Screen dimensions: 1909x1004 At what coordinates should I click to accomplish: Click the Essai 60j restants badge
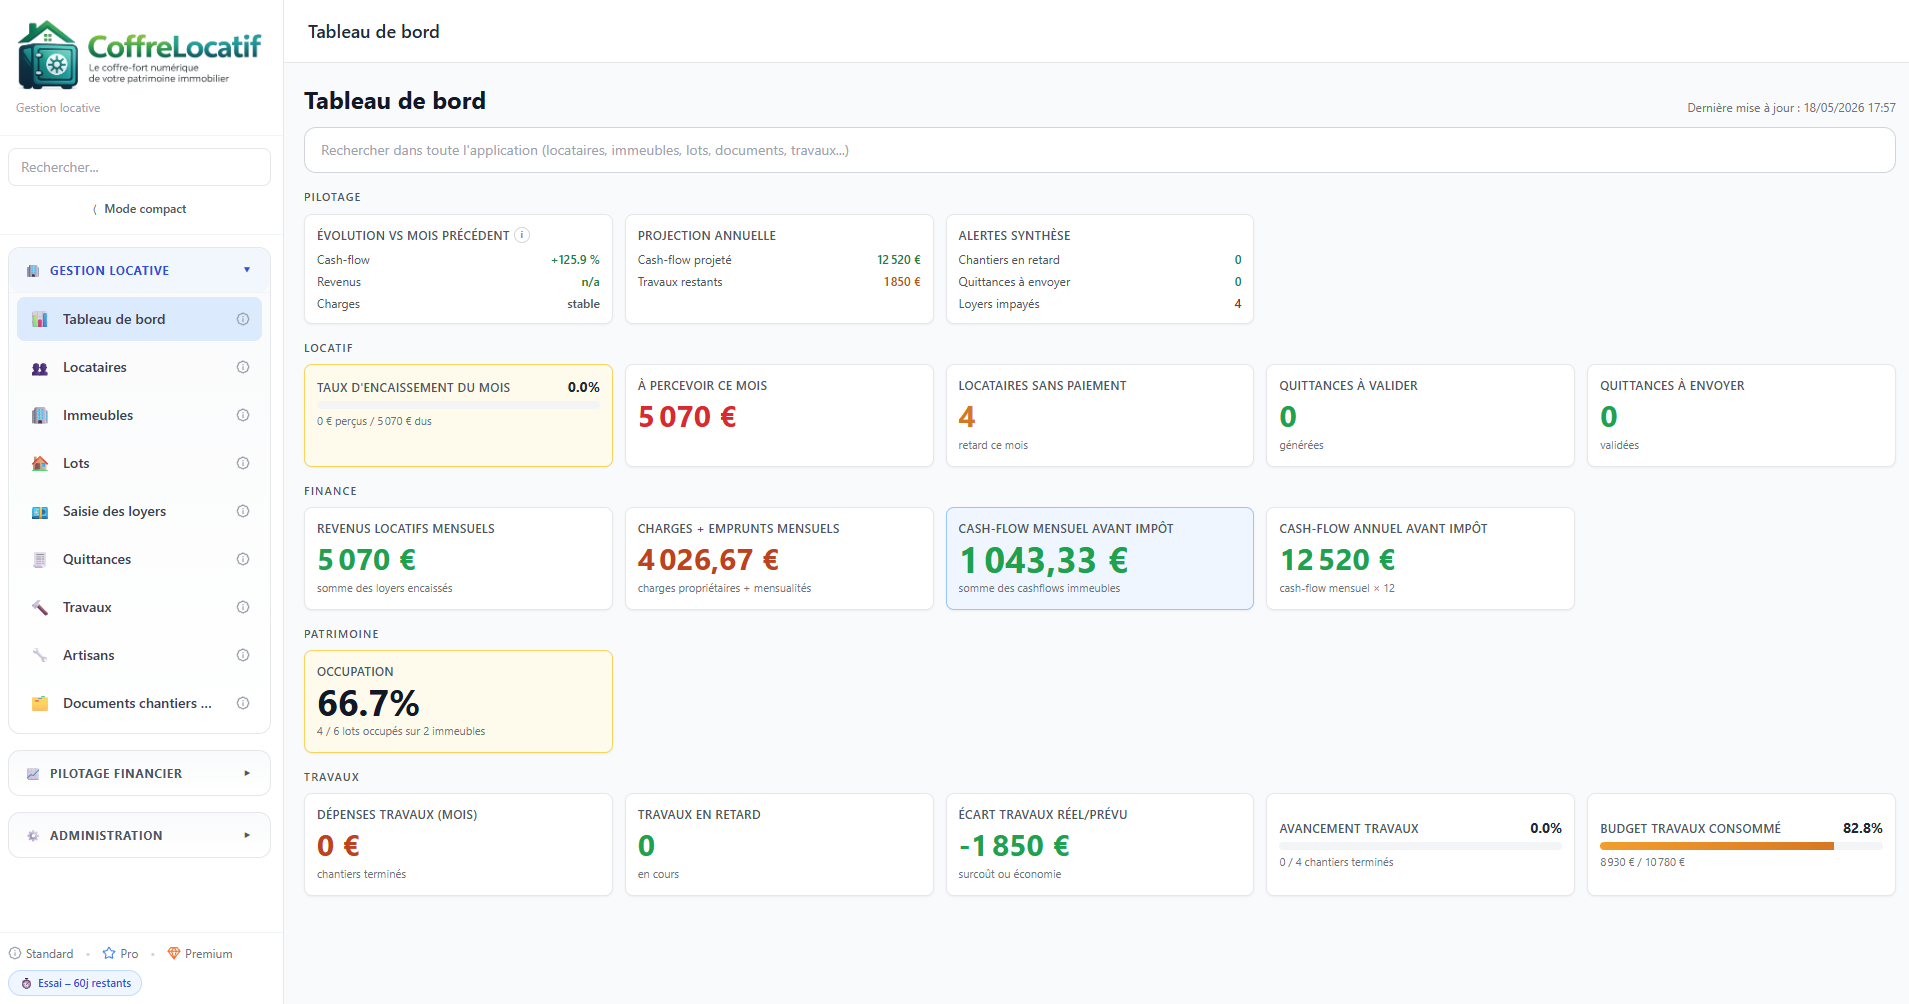click(x=75, y=983)
